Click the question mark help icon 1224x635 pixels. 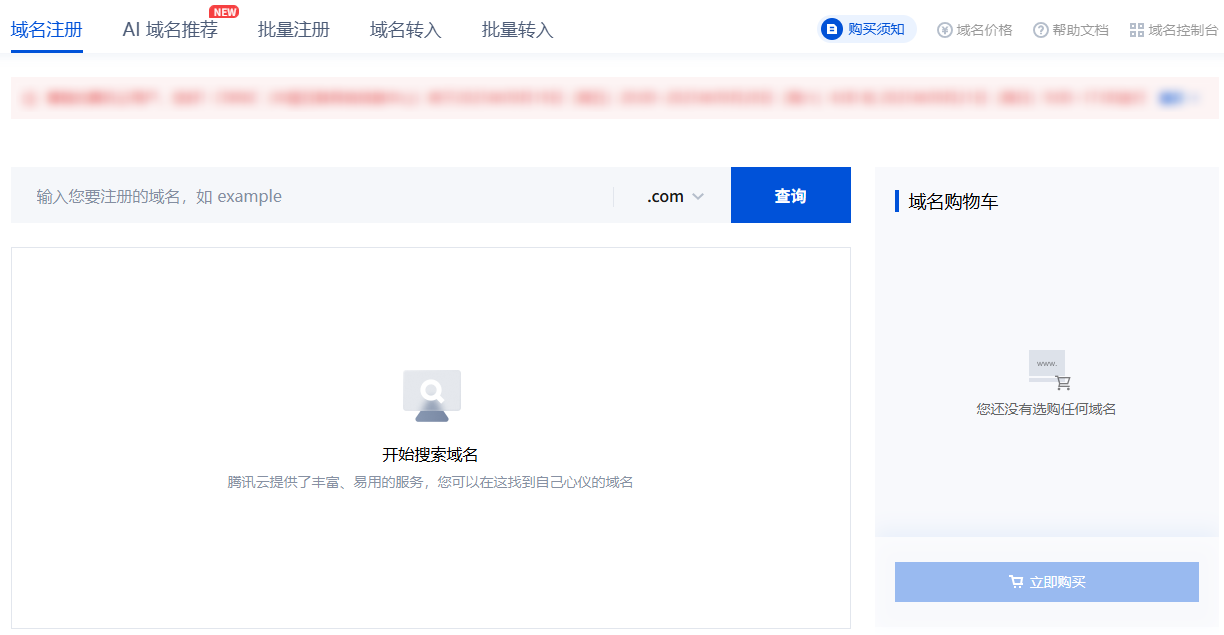pos(1040,30)
